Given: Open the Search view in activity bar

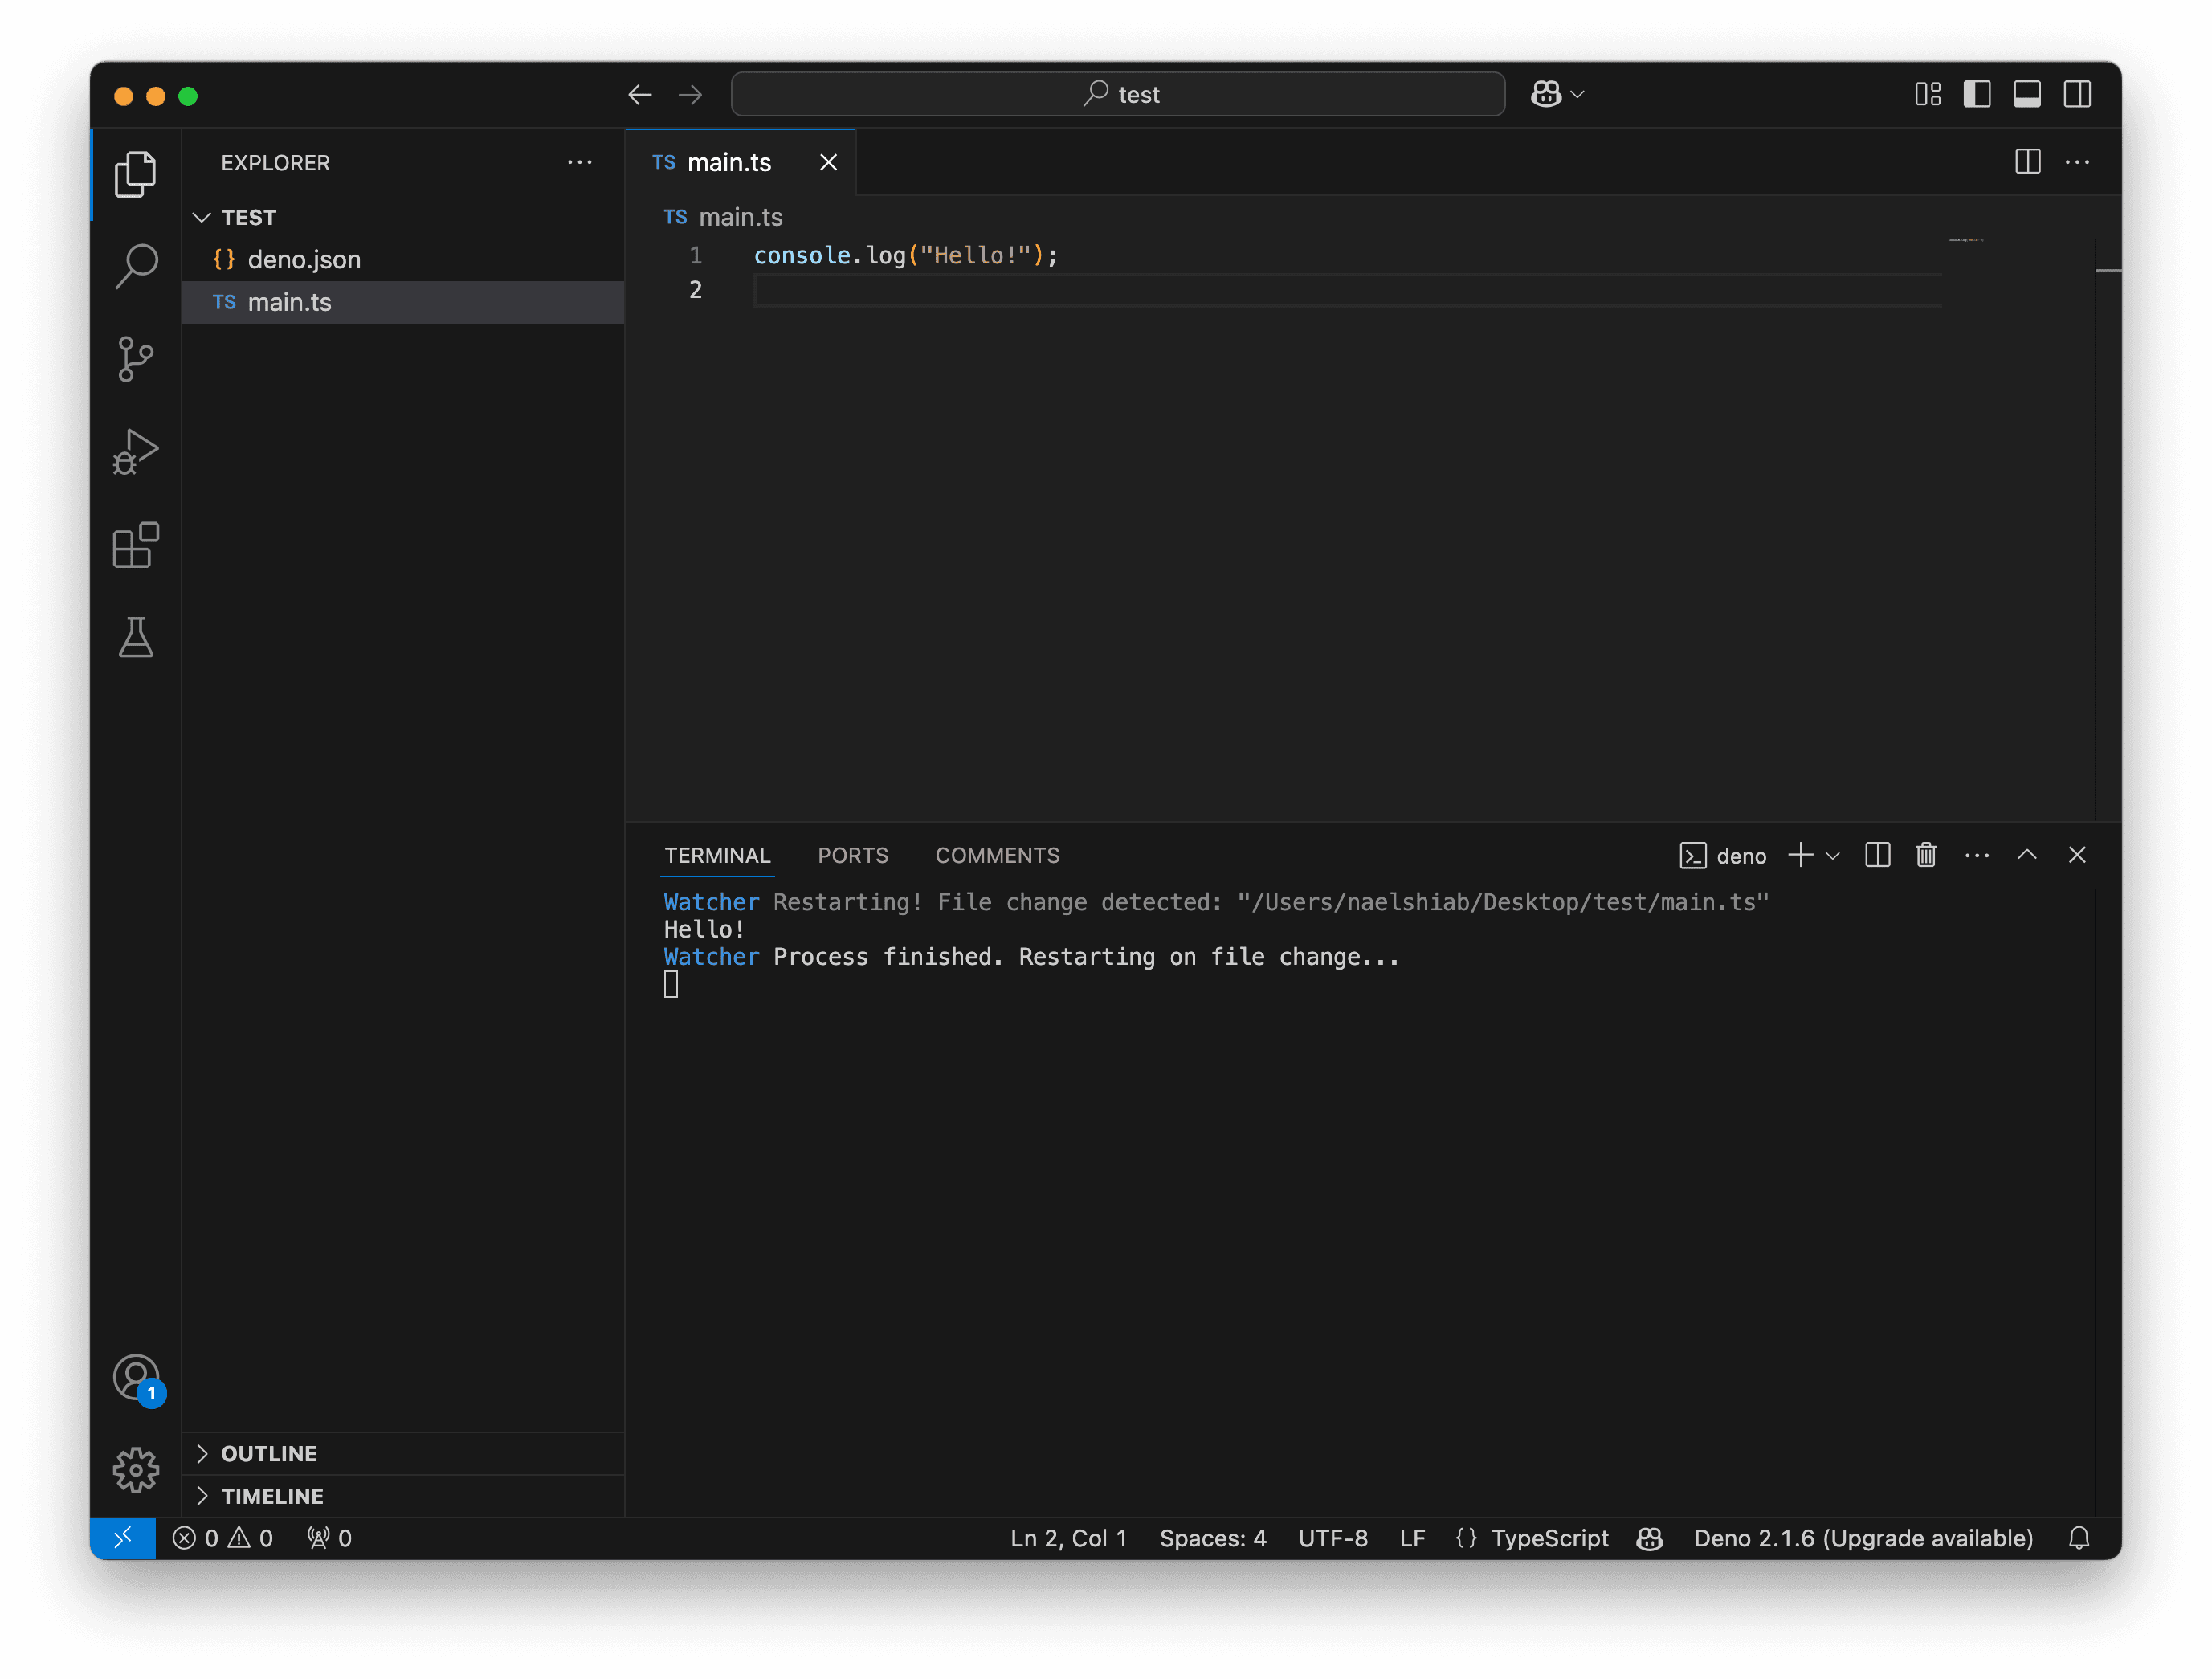Looking at the screenshot, I should (136, 266).
